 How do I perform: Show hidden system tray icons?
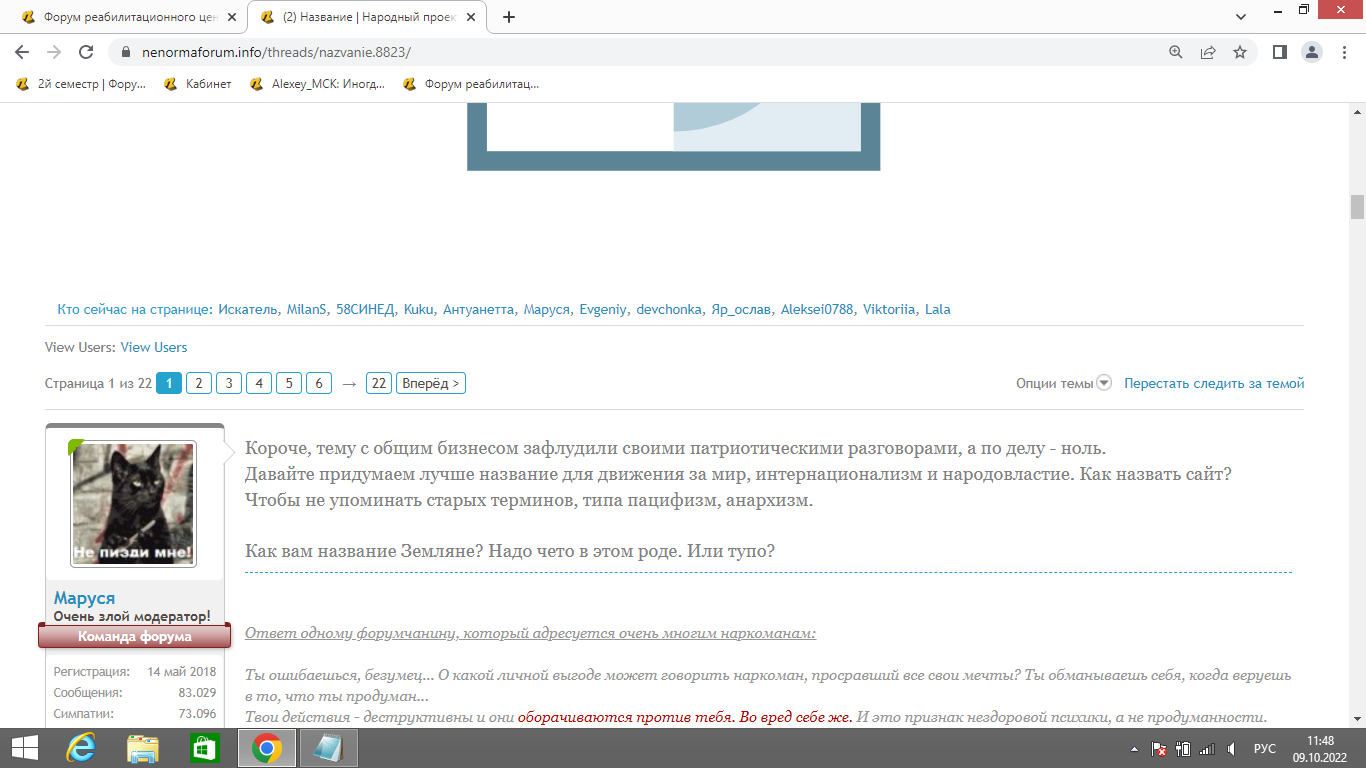(x=1134, y=748)
